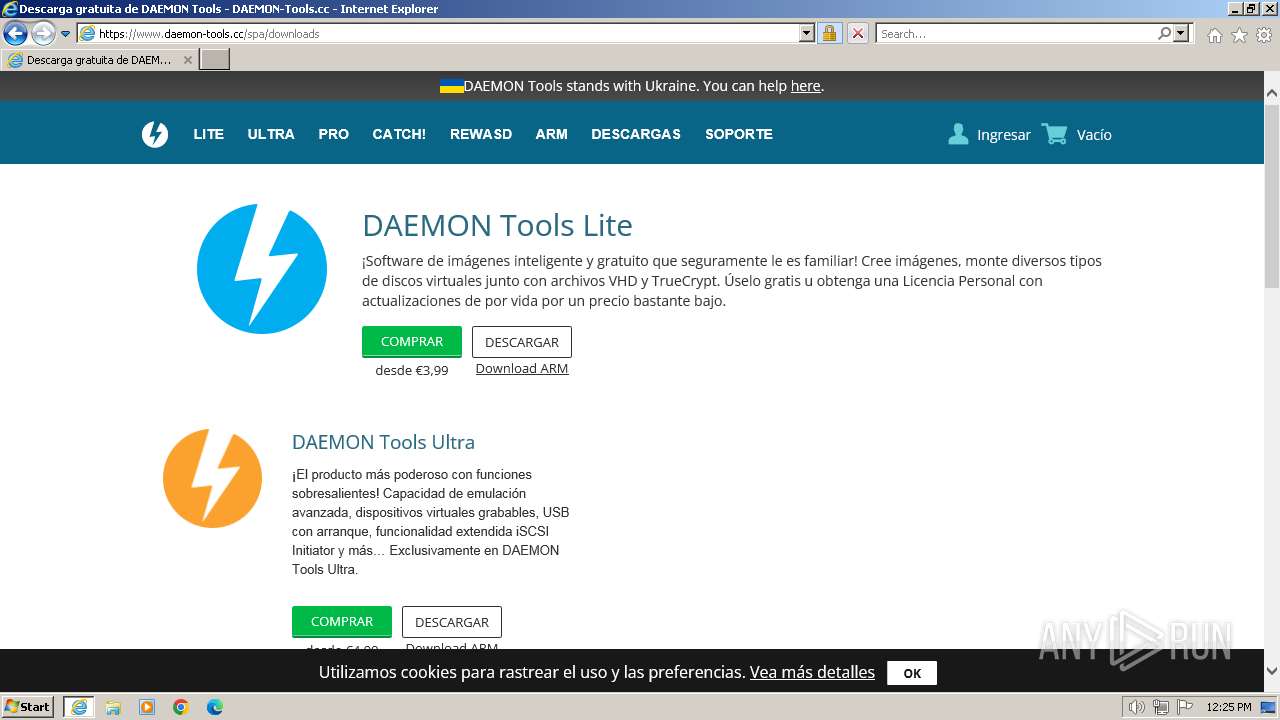Click COMPRAR for DAEMON Tools Lite
The image size is (1280, 720).
tap(412, 342)
